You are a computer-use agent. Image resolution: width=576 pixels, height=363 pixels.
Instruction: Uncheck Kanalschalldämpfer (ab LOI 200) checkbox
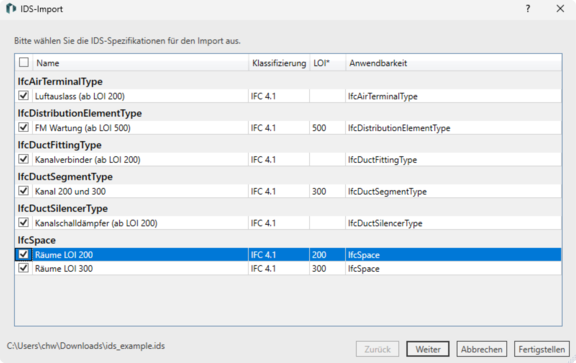pos(24,223)
